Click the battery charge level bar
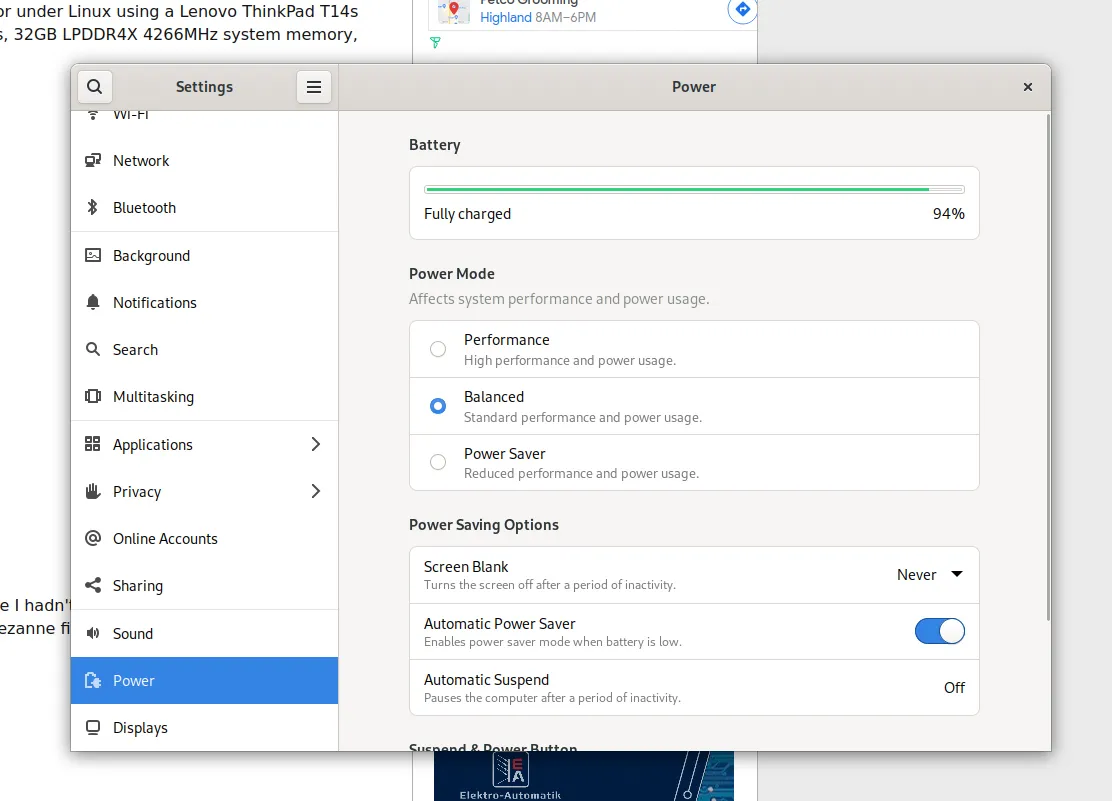Viewport: 1112px width, 801px height. [x=694, y=189]
